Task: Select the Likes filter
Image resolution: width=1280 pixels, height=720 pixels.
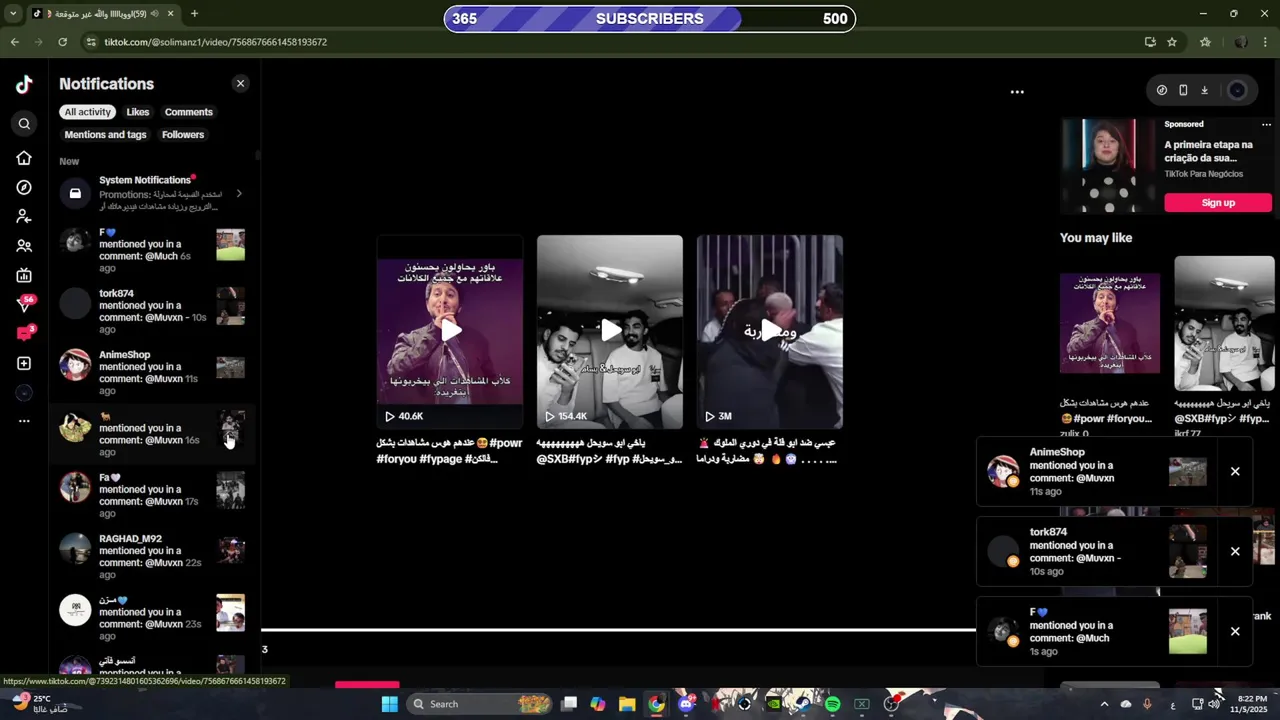Action: 138,112
